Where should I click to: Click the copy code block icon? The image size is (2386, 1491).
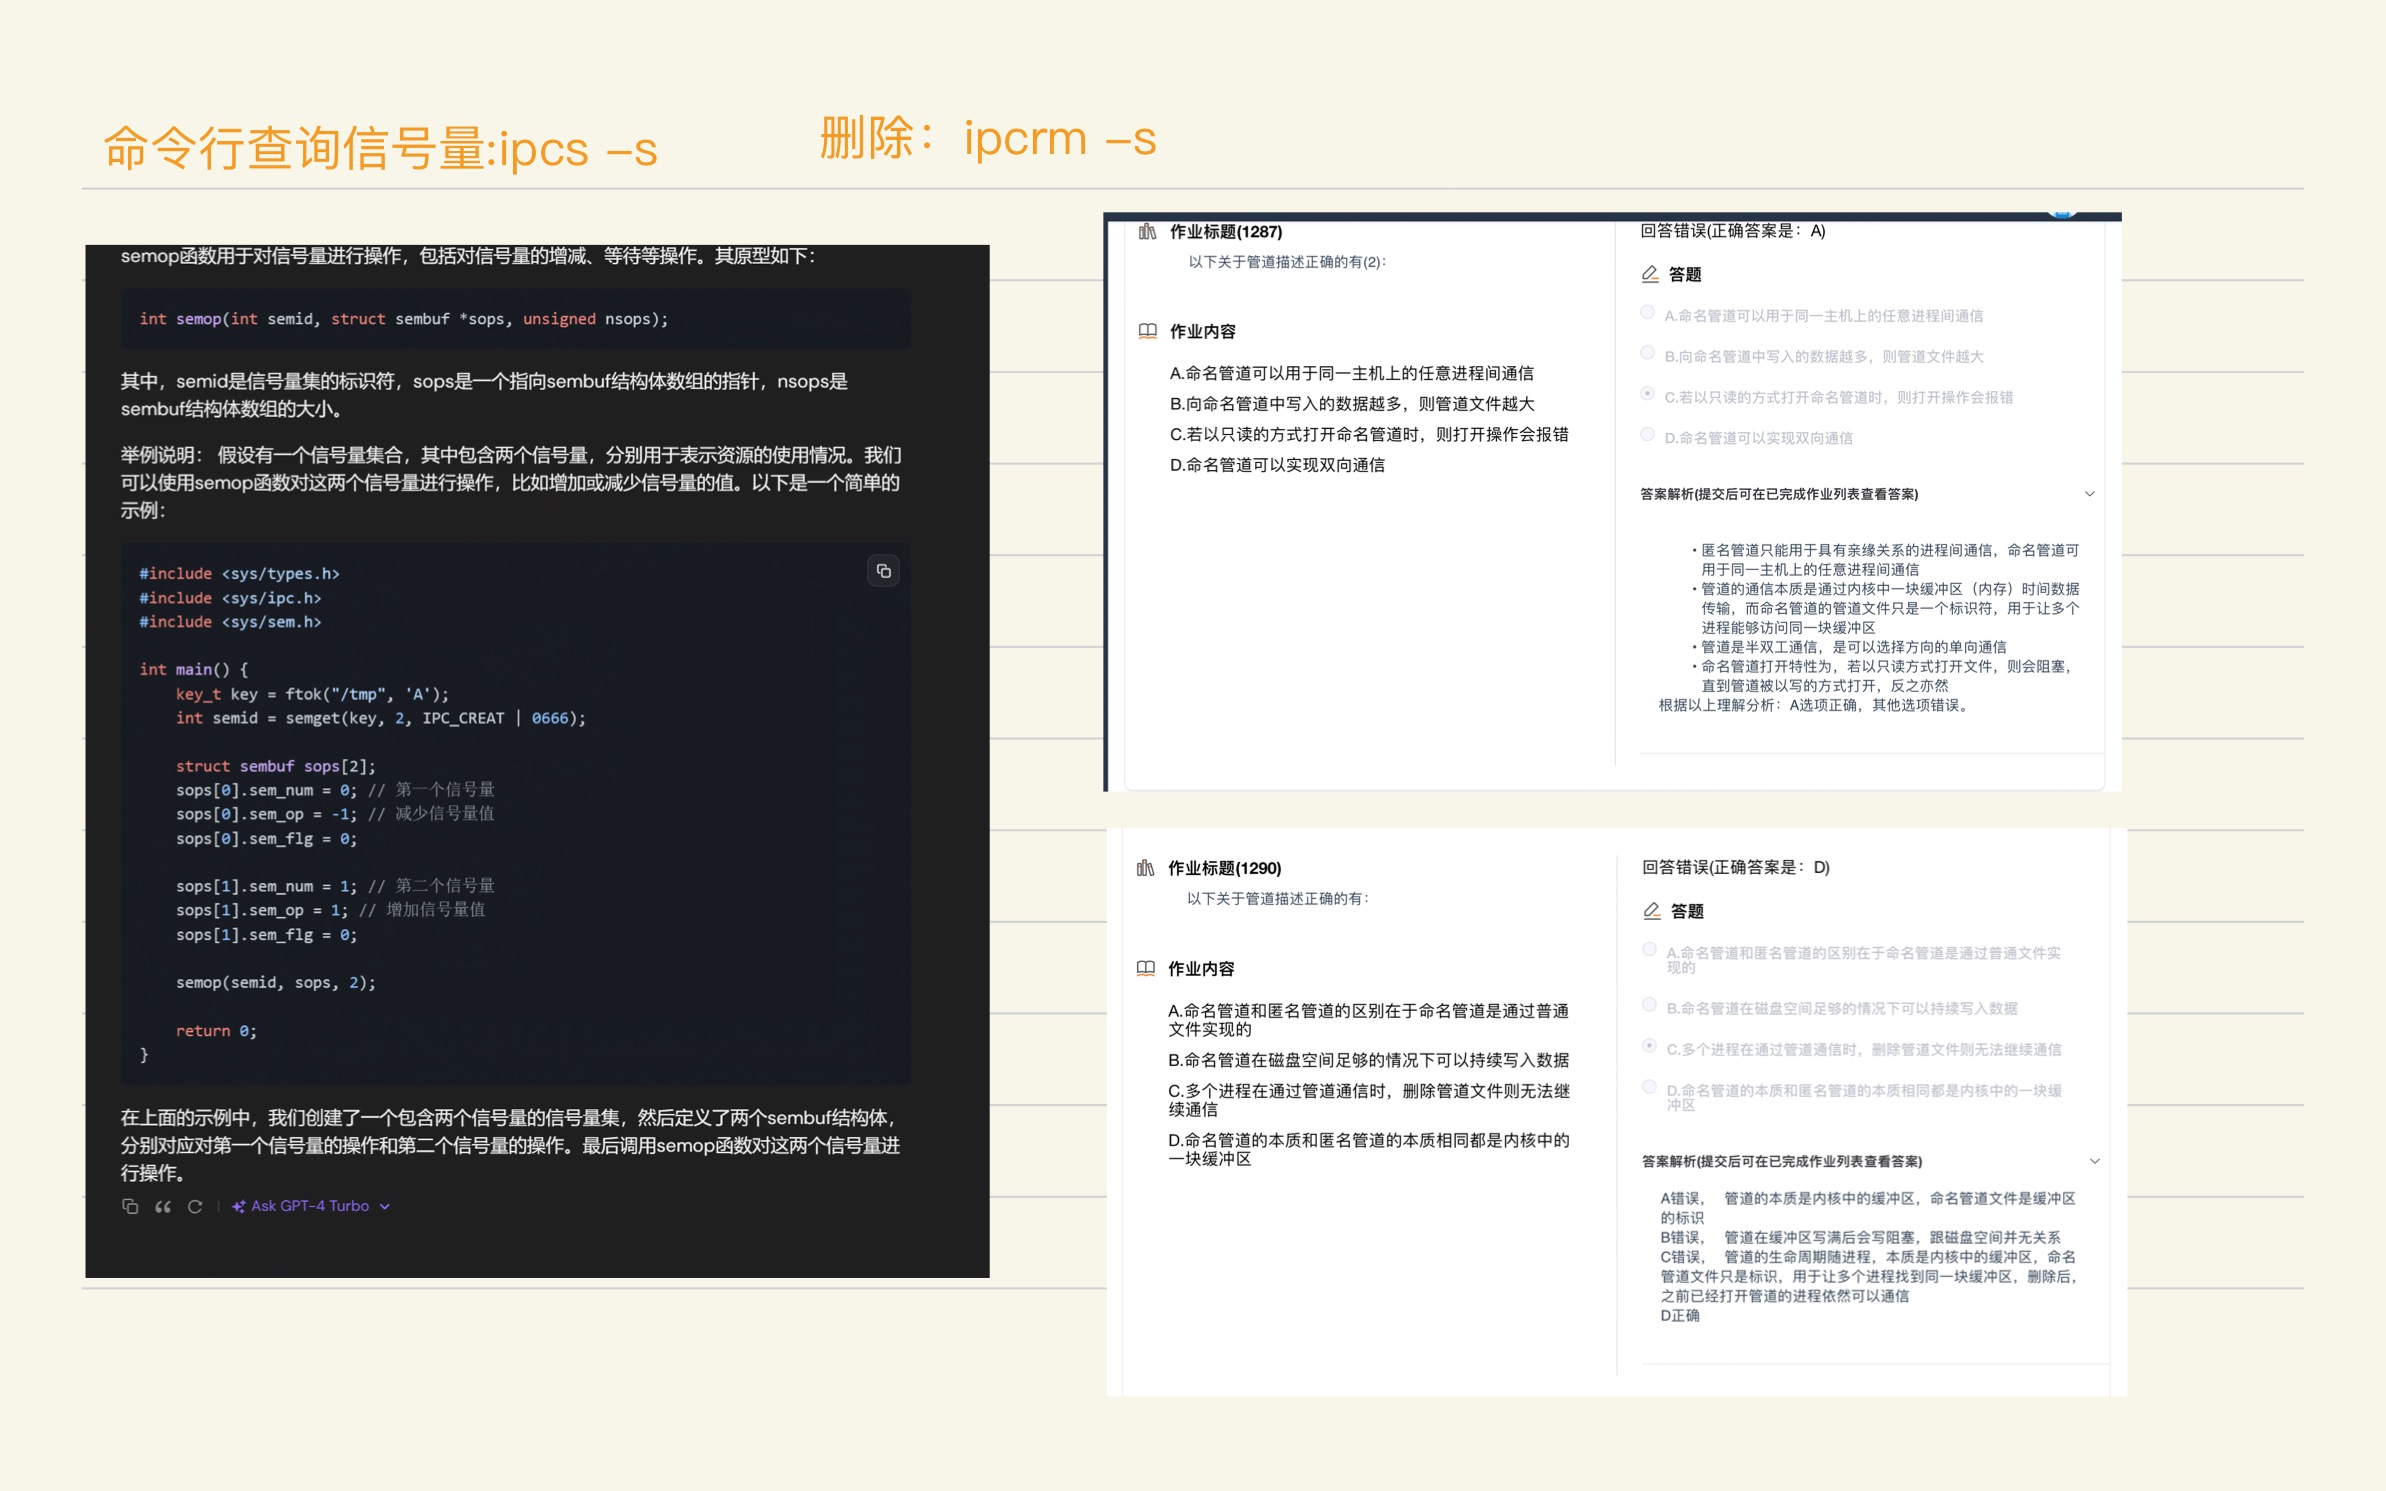883,571
